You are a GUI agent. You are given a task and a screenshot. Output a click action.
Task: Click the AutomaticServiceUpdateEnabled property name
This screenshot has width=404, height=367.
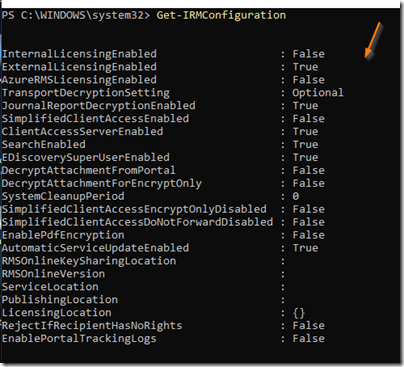tap(95, 248)
